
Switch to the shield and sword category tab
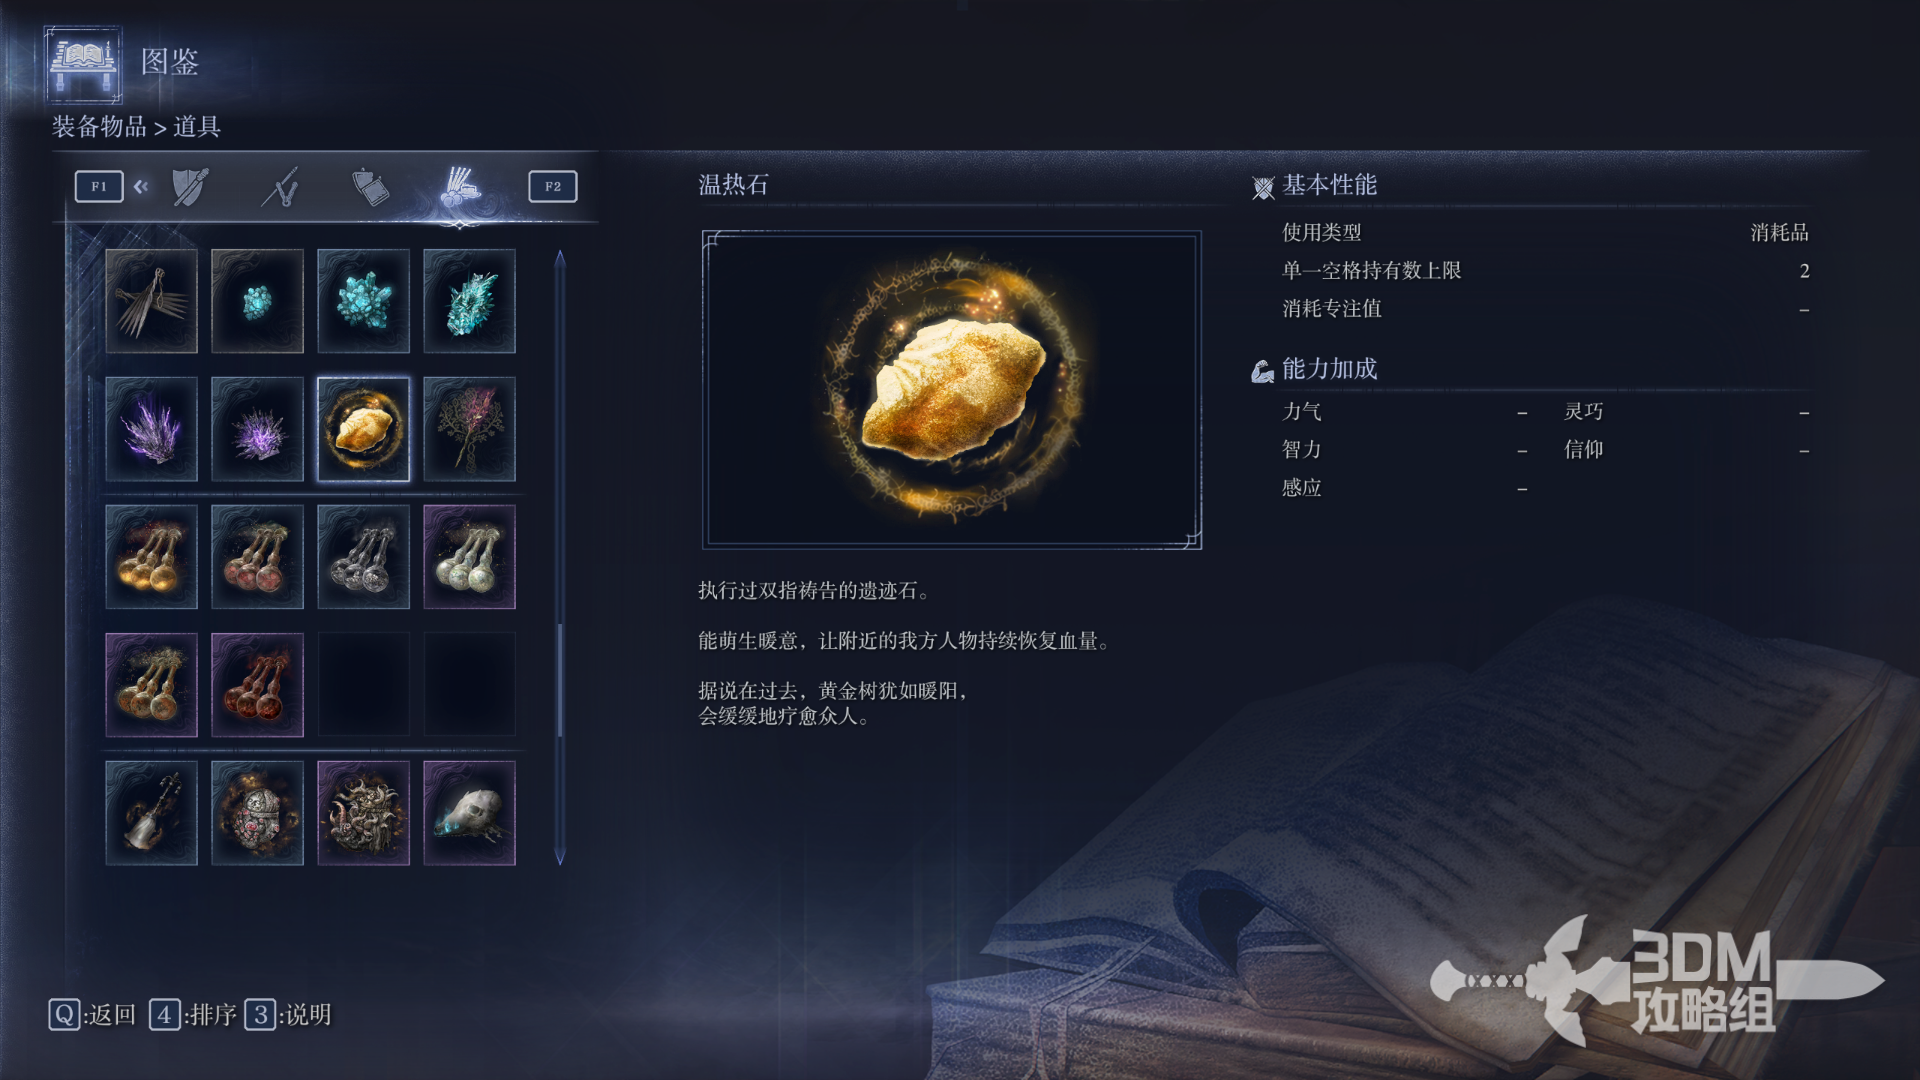point(190,187)
